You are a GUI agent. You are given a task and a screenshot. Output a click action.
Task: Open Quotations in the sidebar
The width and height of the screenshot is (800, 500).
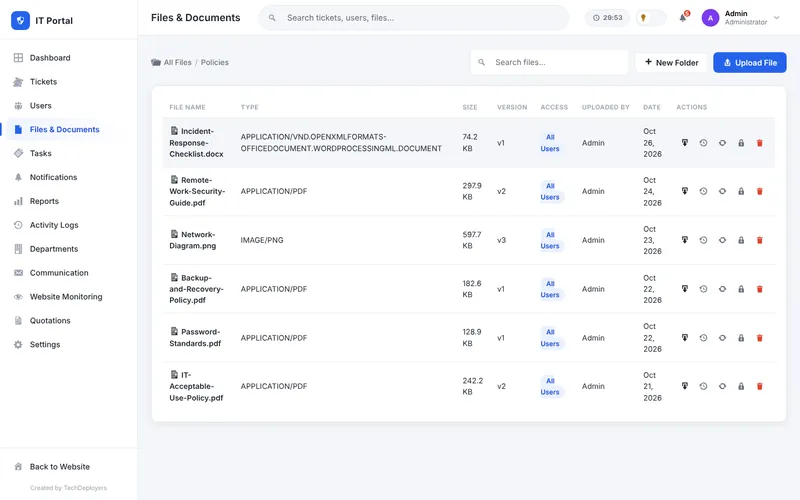68,320
